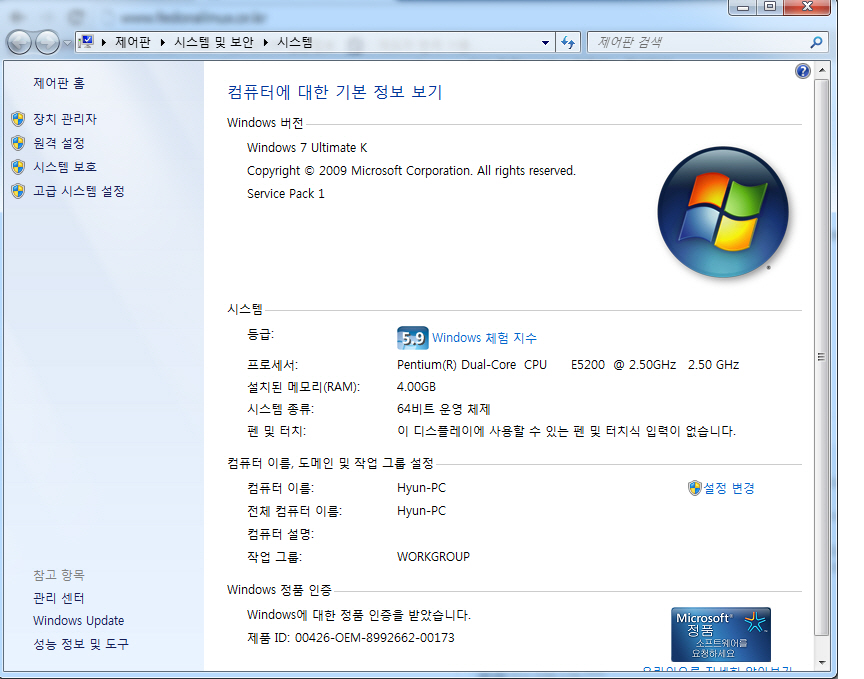Select 시스템 in the address breadcrumb
Screen dimensions: 864x679
[294, 42]
